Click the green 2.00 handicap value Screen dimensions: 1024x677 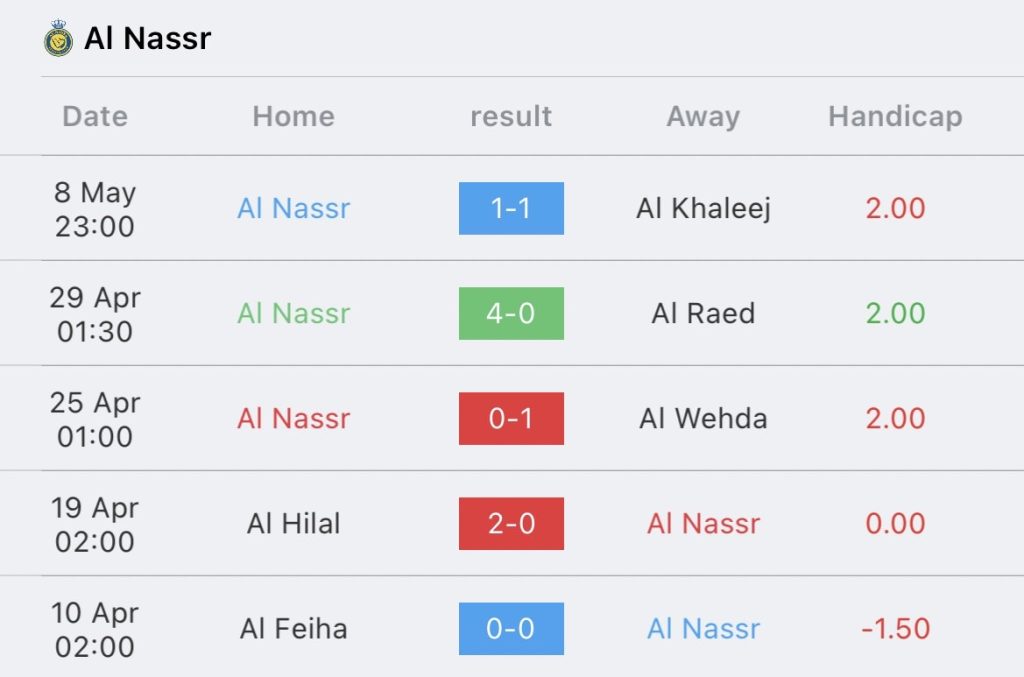click(x=895, y=313)
